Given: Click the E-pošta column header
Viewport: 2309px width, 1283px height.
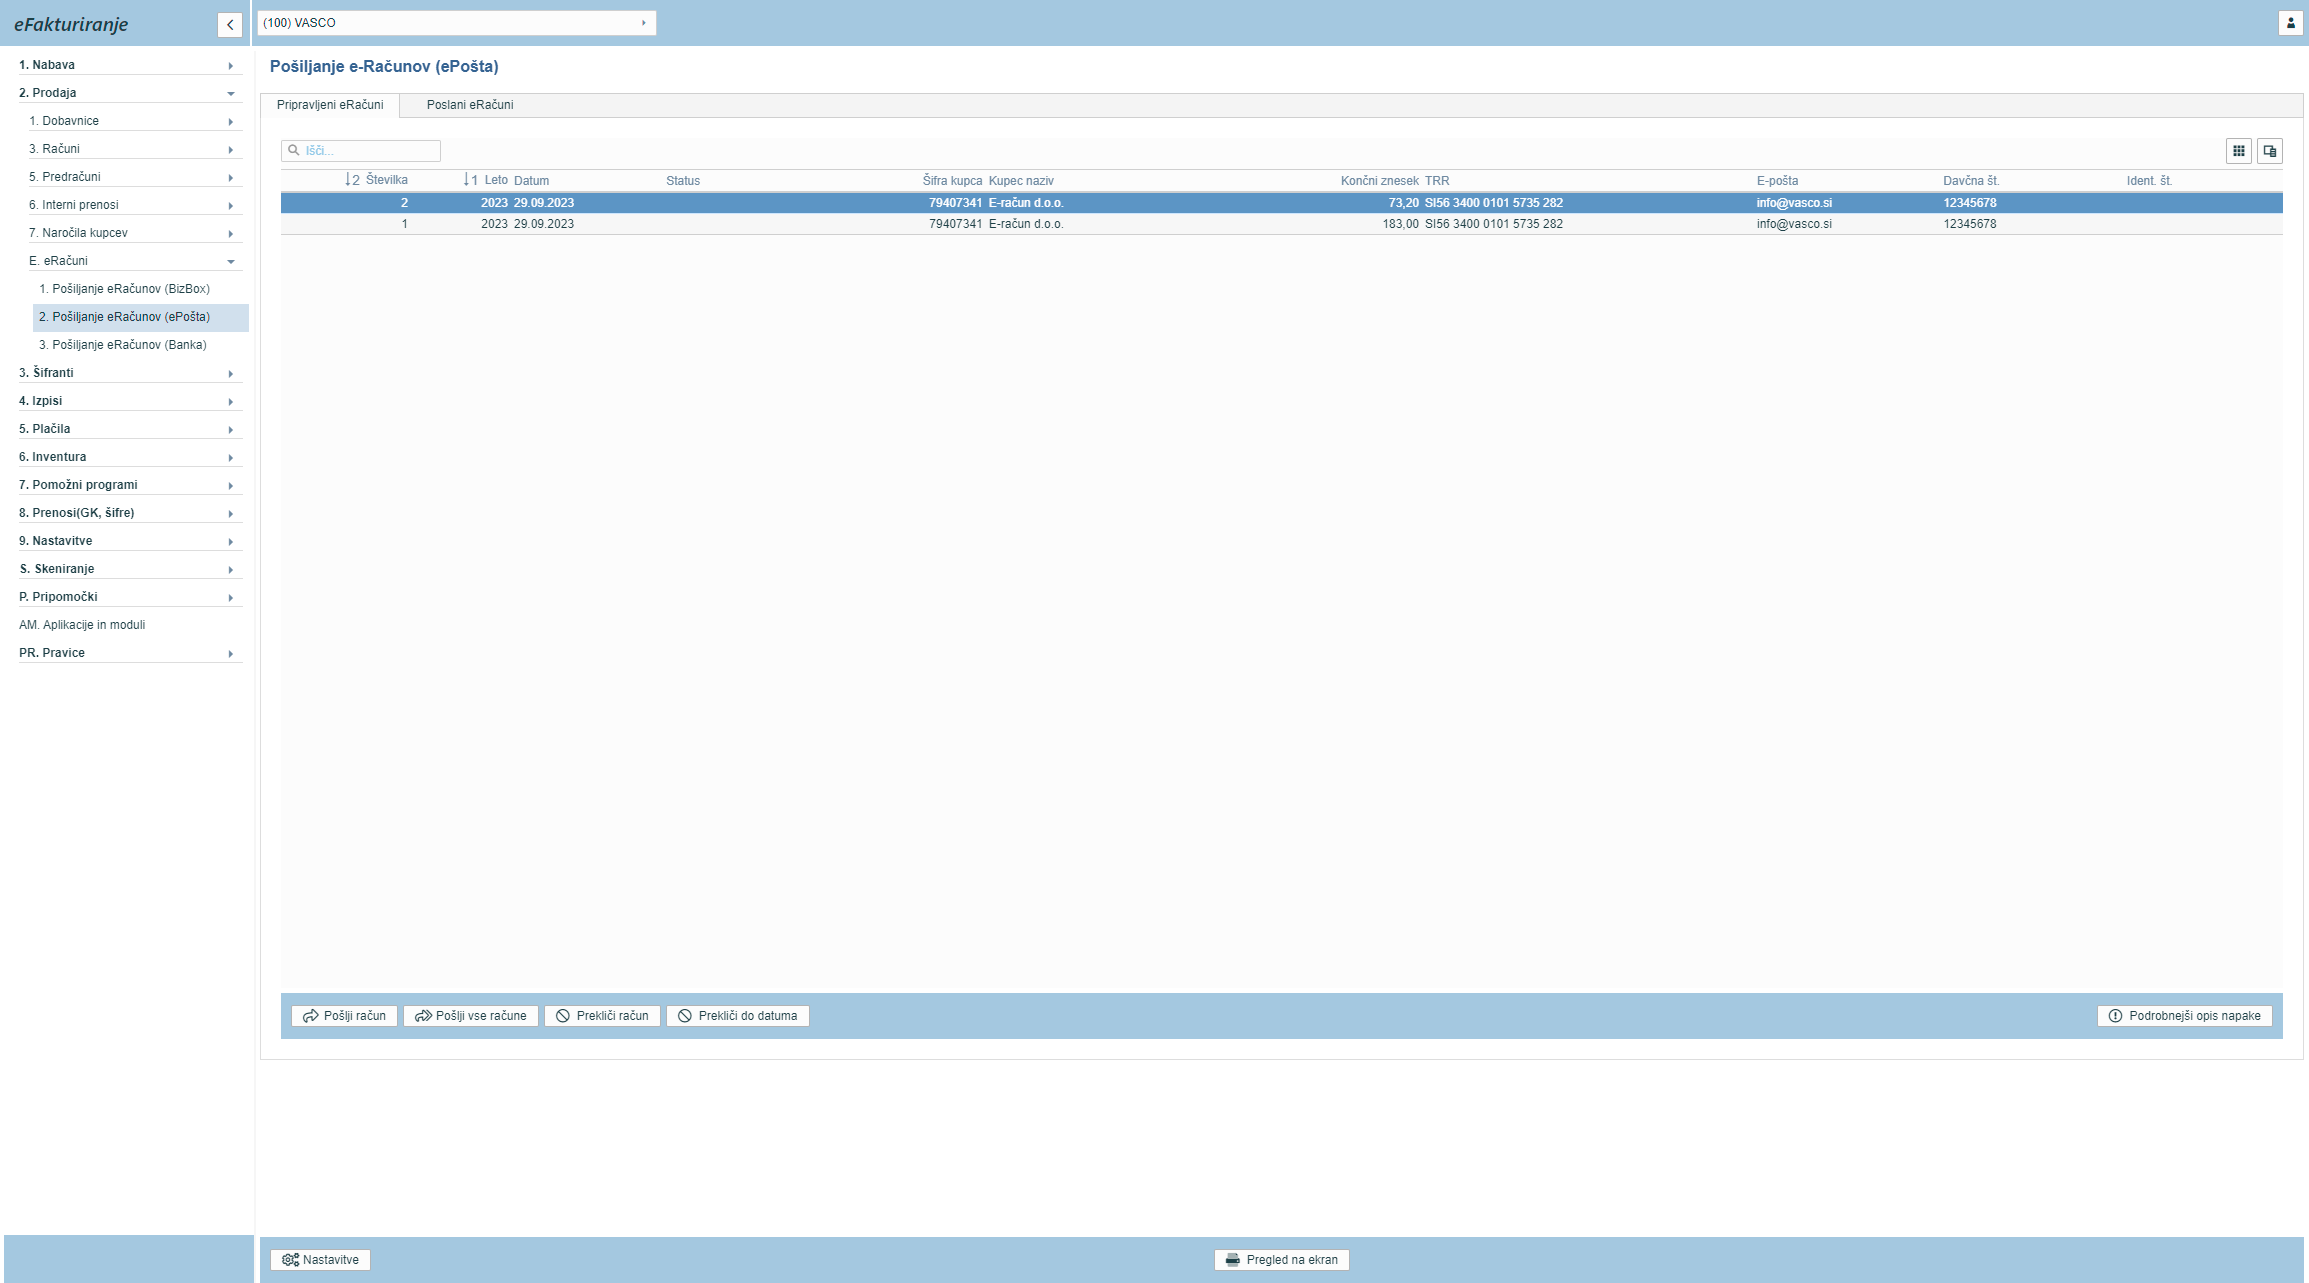Looking at the screenshot, I should 1777,181.
